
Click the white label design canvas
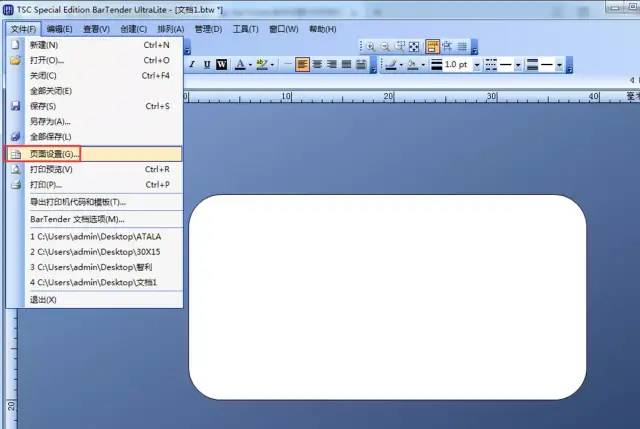[387, 297]
